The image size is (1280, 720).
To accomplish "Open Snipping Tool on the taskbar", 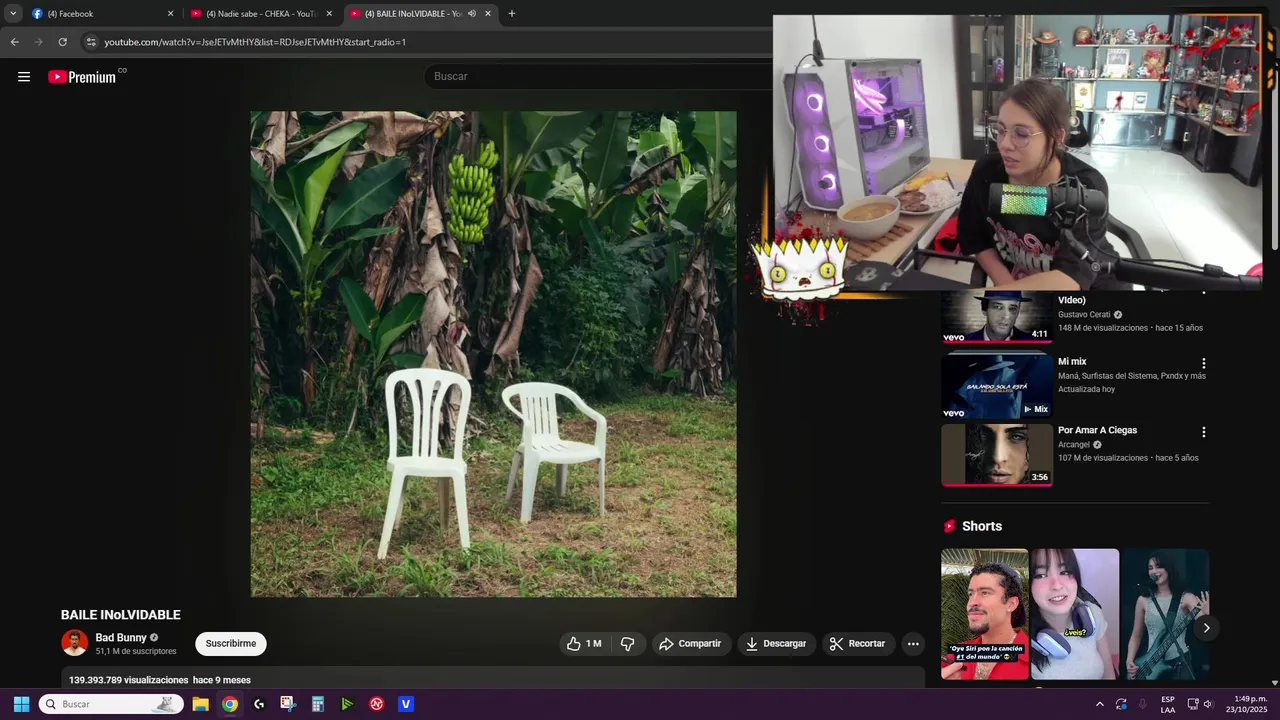I will click(x=288, y=704).
